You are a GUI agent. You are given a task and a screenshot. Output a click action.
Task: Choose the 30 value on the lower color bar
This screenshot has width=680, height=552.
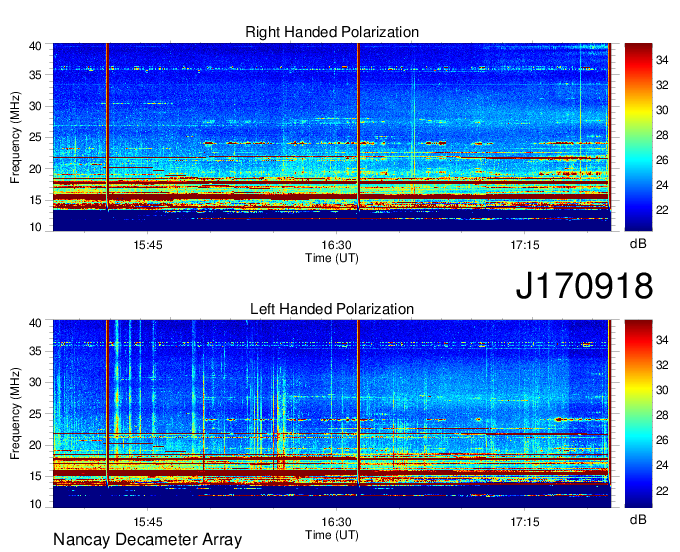coord(662,391)
